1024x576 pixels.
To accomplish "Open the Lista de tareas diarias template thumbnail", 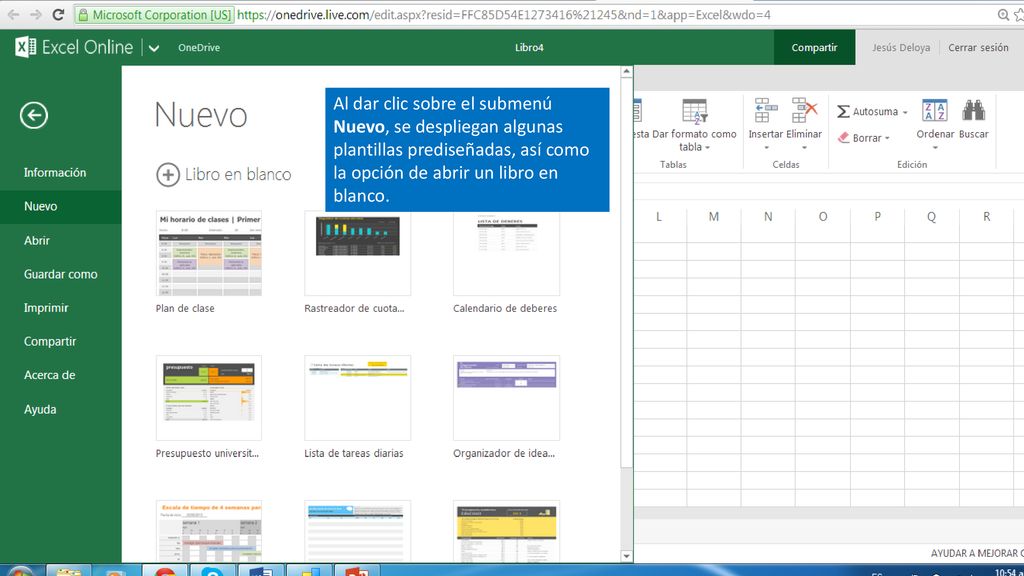I will coord(358,398).
